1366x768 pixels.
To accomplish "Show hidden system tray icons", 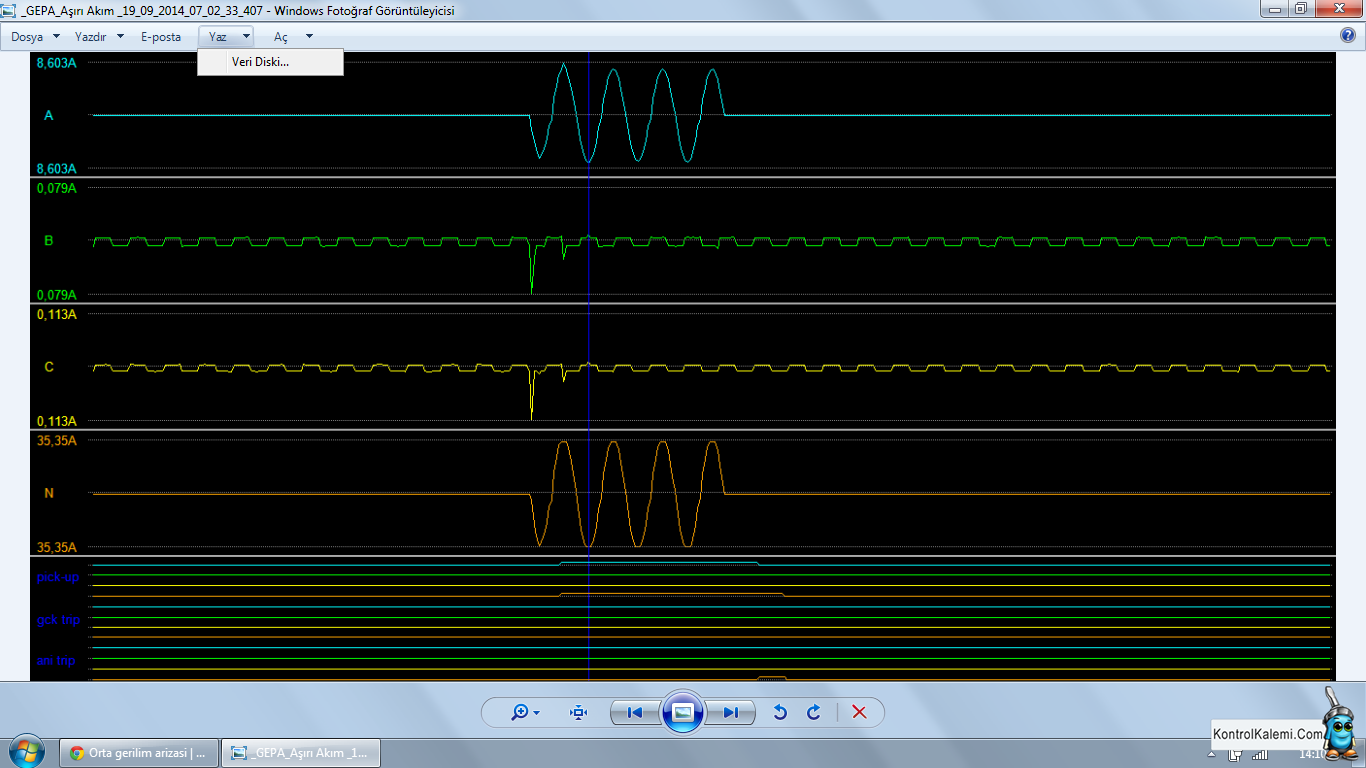I will [1209, 754].
